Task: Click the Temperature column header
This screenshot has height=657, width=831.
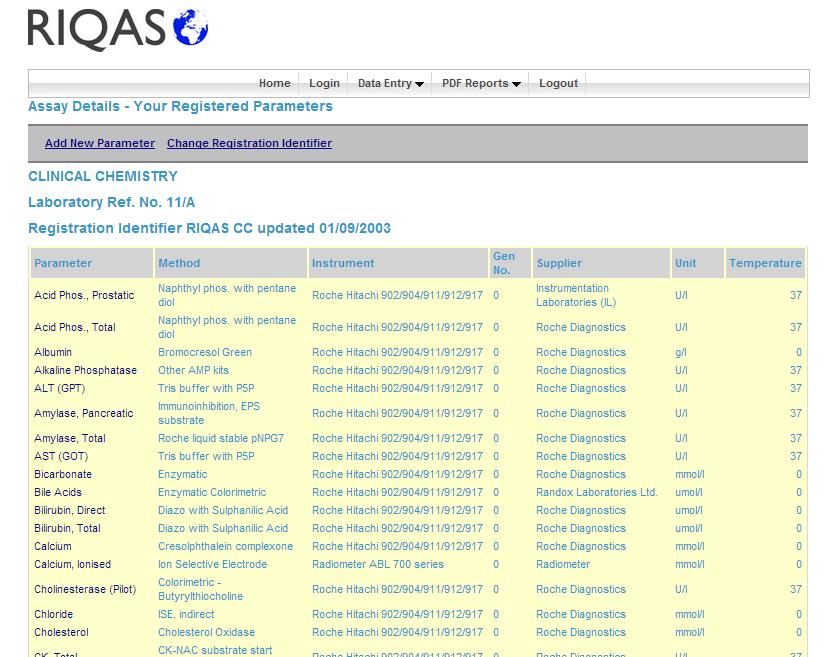Action: pyautogui.click(x=765, y=263)
